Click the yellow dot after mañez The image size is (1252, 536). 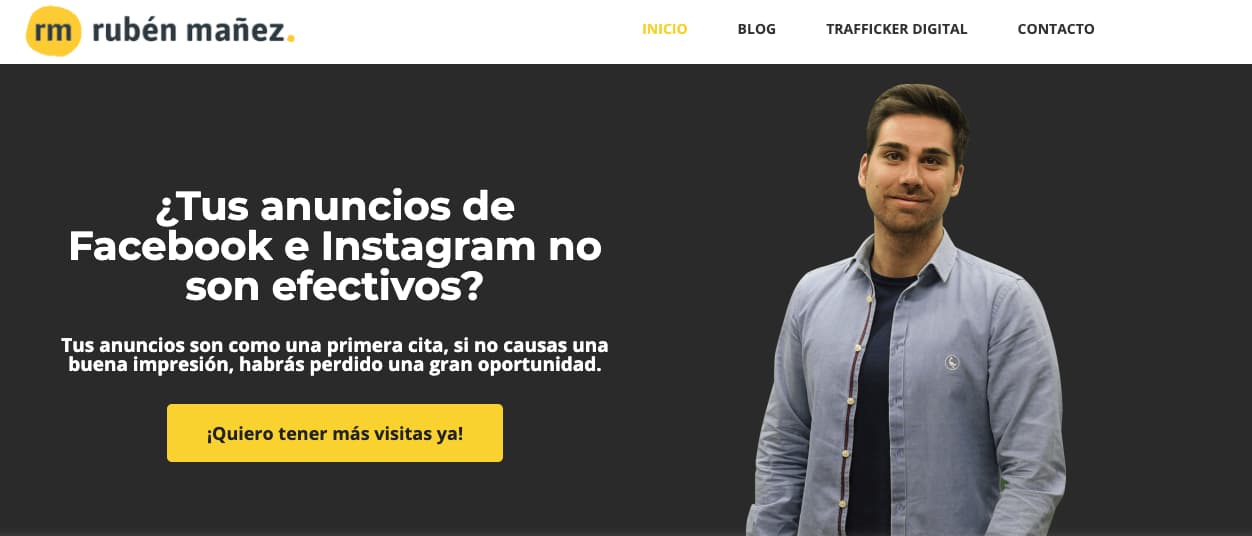291,40
